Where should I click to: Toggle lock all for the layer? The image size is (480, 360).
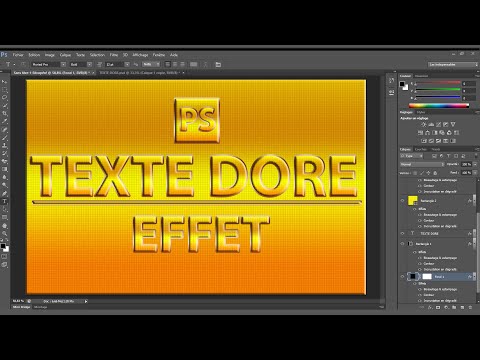pyautogui.click(x=435, y=173)
